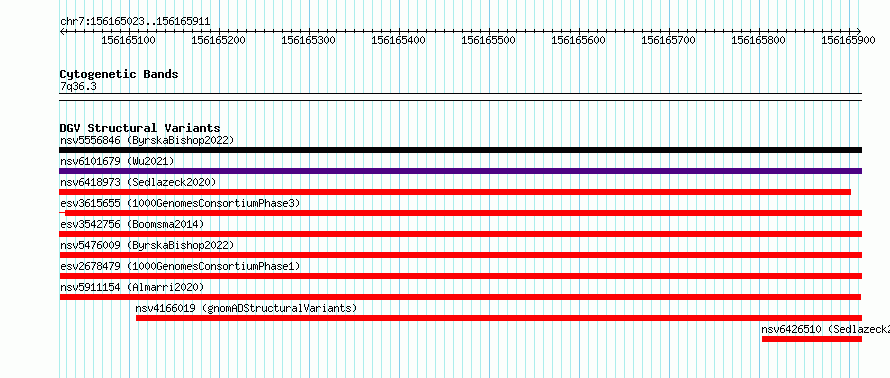Select the red nsv4166019 variant bar
Screen dimensions: 890x378
coord(499,318)
